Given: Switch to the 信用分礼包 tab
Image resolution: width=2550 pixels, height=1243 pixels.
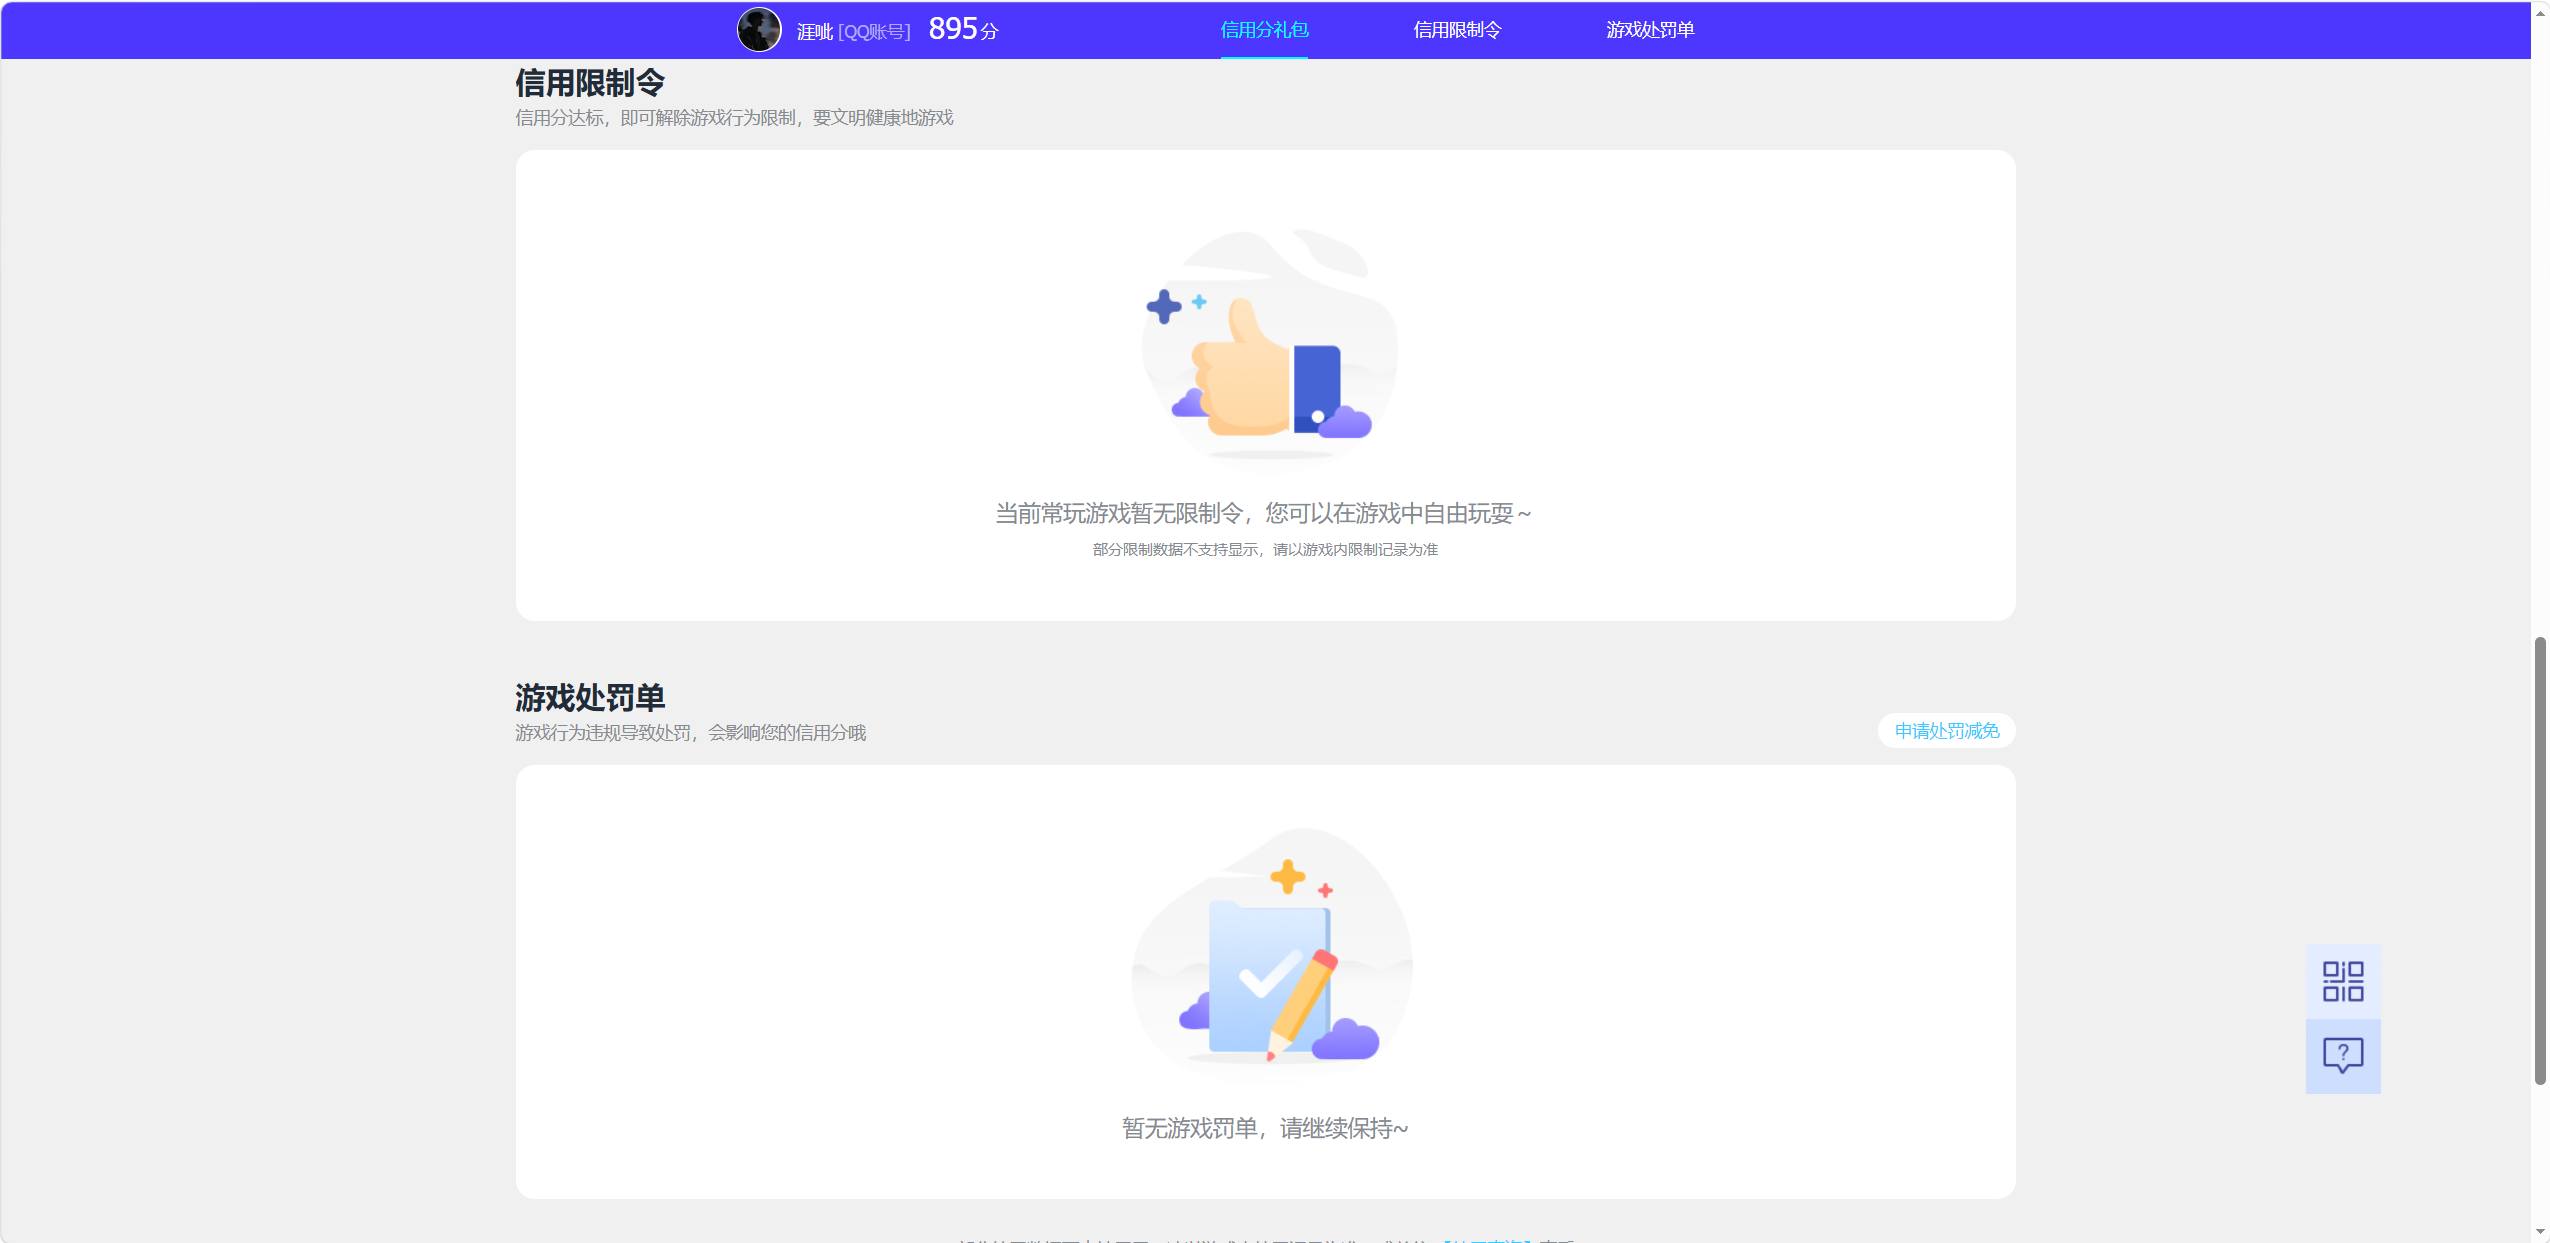Looking at the screenshot, I should point(1264,30).
